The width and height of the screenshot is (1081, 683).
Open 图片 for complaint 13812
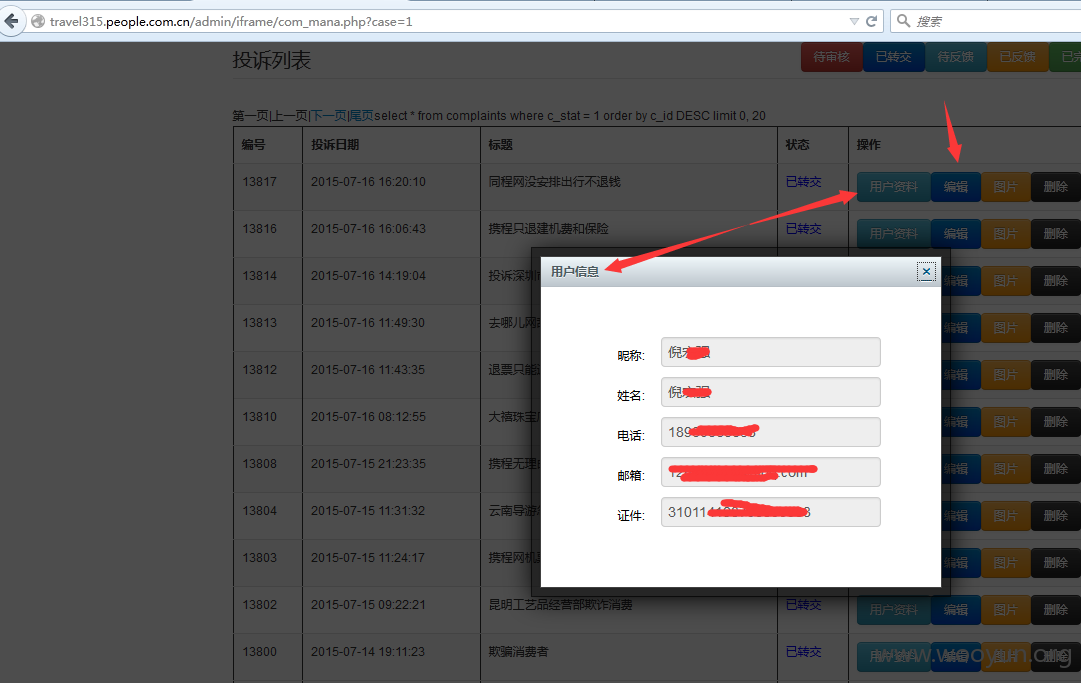point(1005,374)
